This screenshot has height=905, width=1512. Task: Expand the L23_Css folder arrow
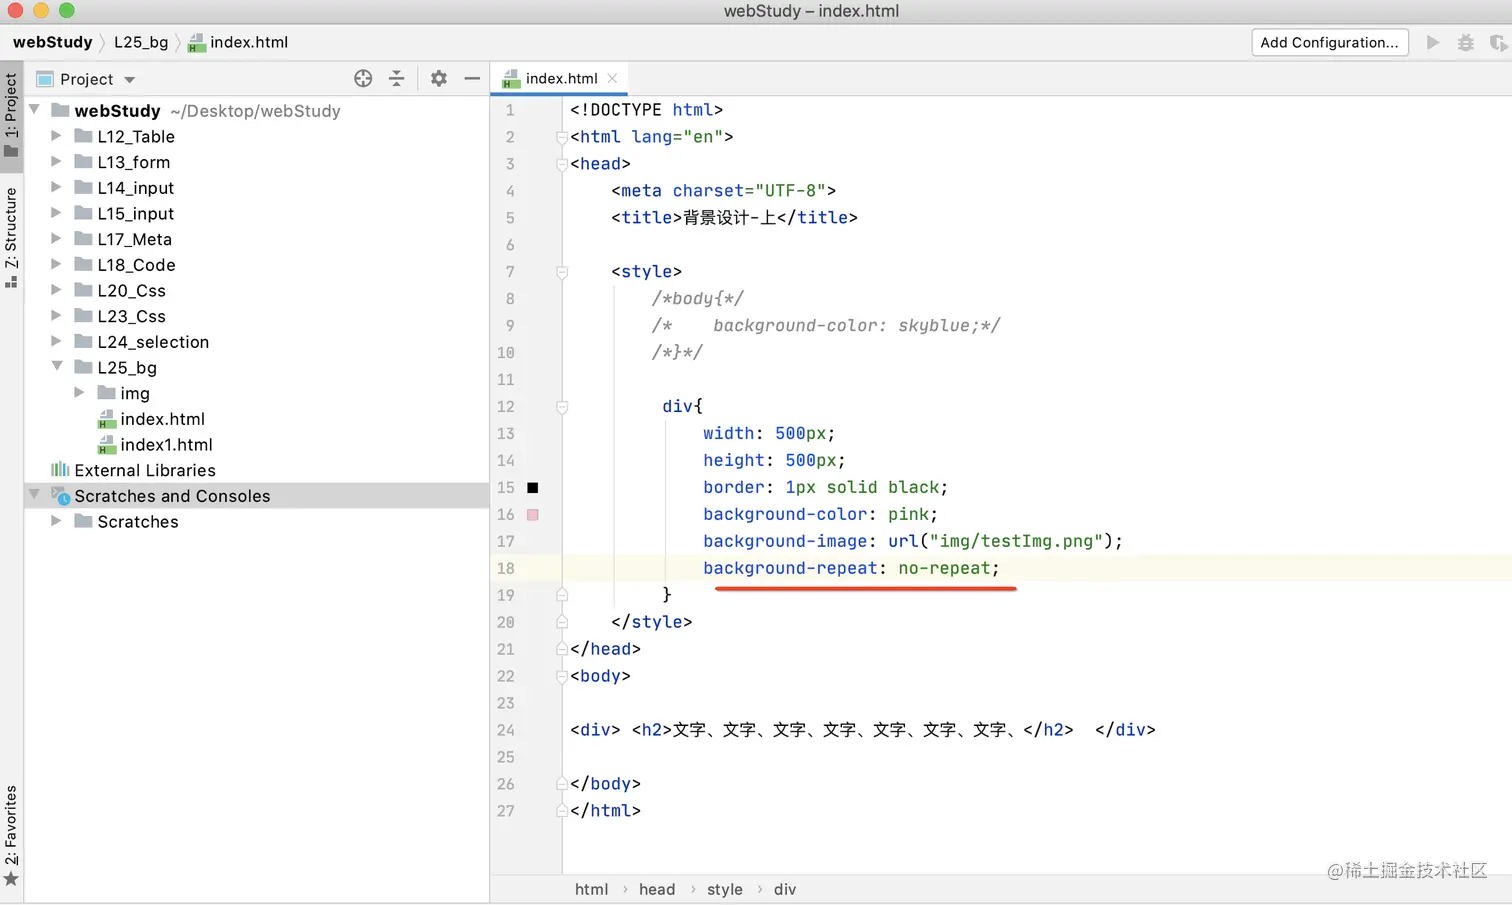click(x=56, y=316)
